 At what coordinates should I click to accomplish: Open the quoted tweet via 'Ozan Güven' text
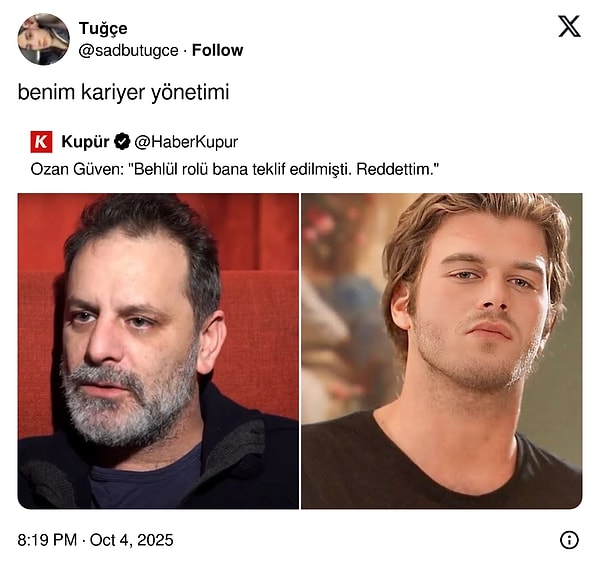(75, 169)
